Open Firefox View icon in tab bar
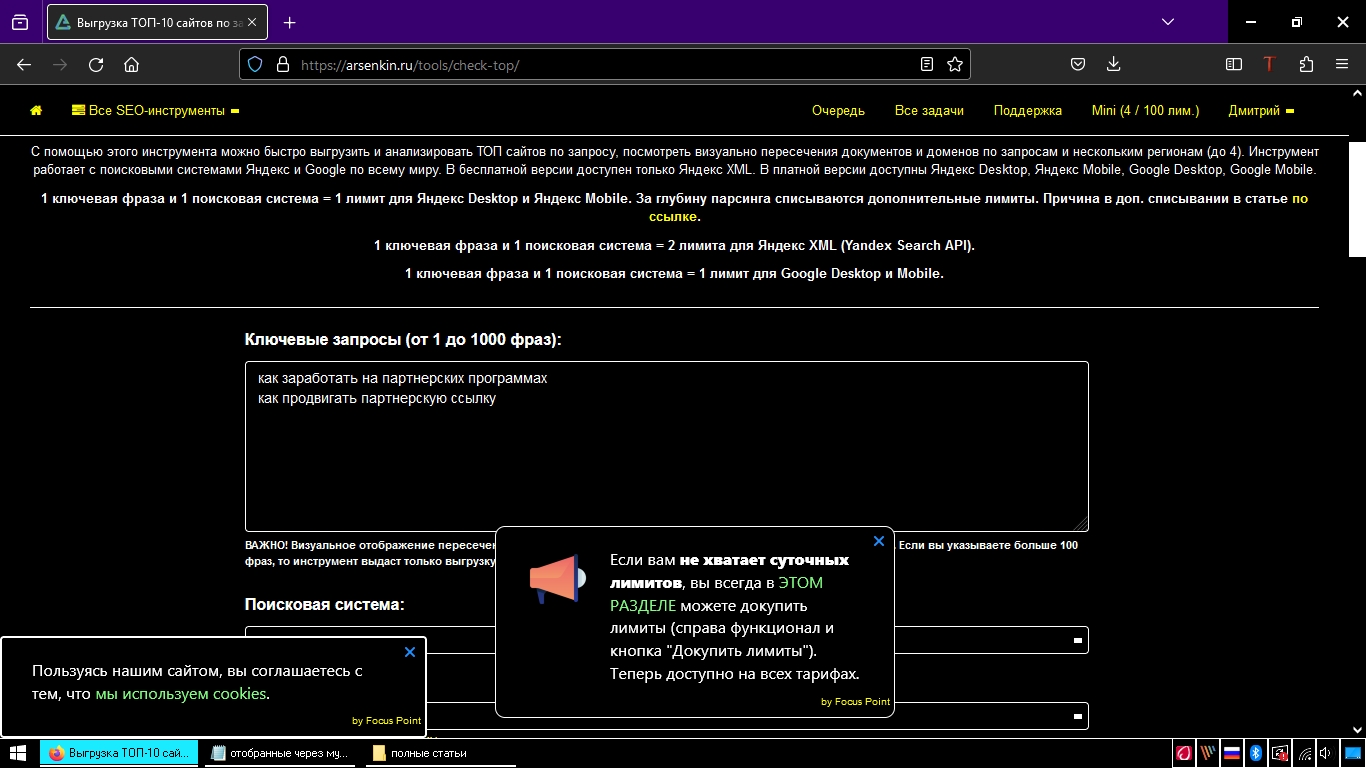1366x768 pixels. 20,22
